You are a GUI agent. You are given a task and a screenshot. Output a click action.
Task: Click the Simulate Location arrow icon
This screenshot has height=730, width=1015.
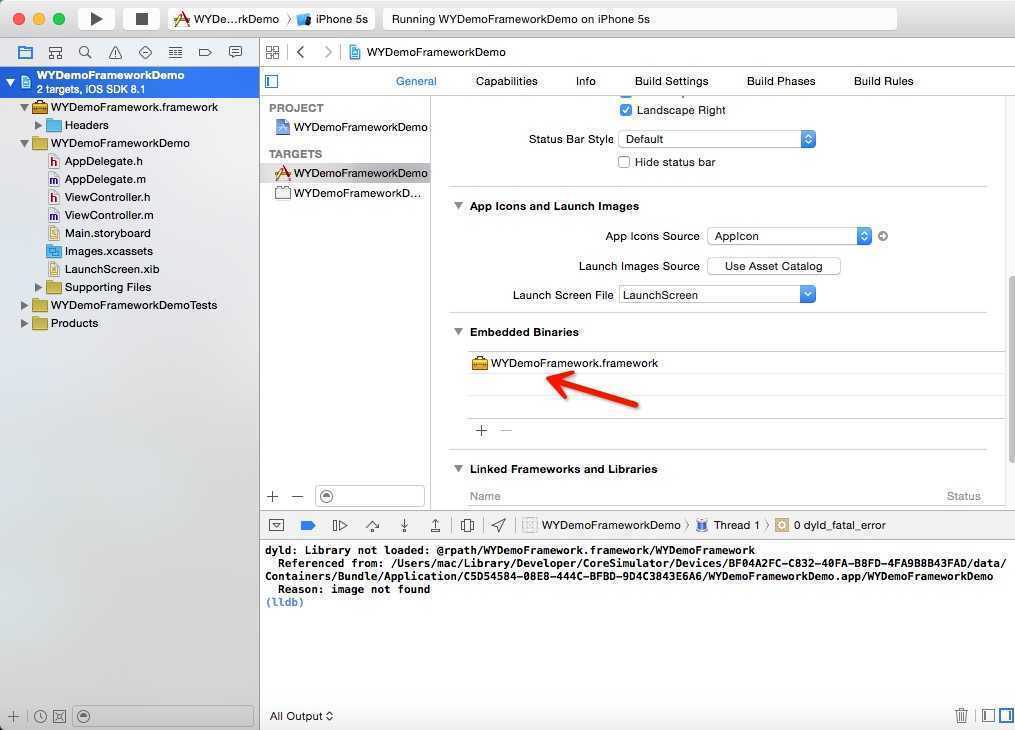pos(498,525)
